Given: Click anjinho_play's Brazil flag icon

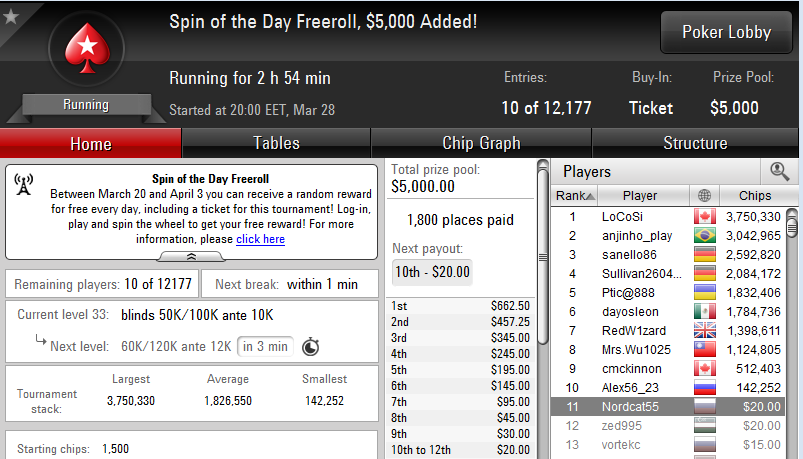Looking at the screenshot, I should pos(705,236).
